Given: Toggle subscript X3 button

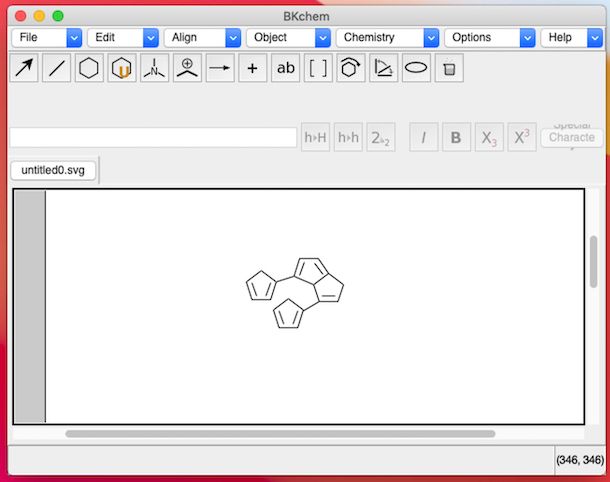Looking at the screenshot, I should (489, 137).
